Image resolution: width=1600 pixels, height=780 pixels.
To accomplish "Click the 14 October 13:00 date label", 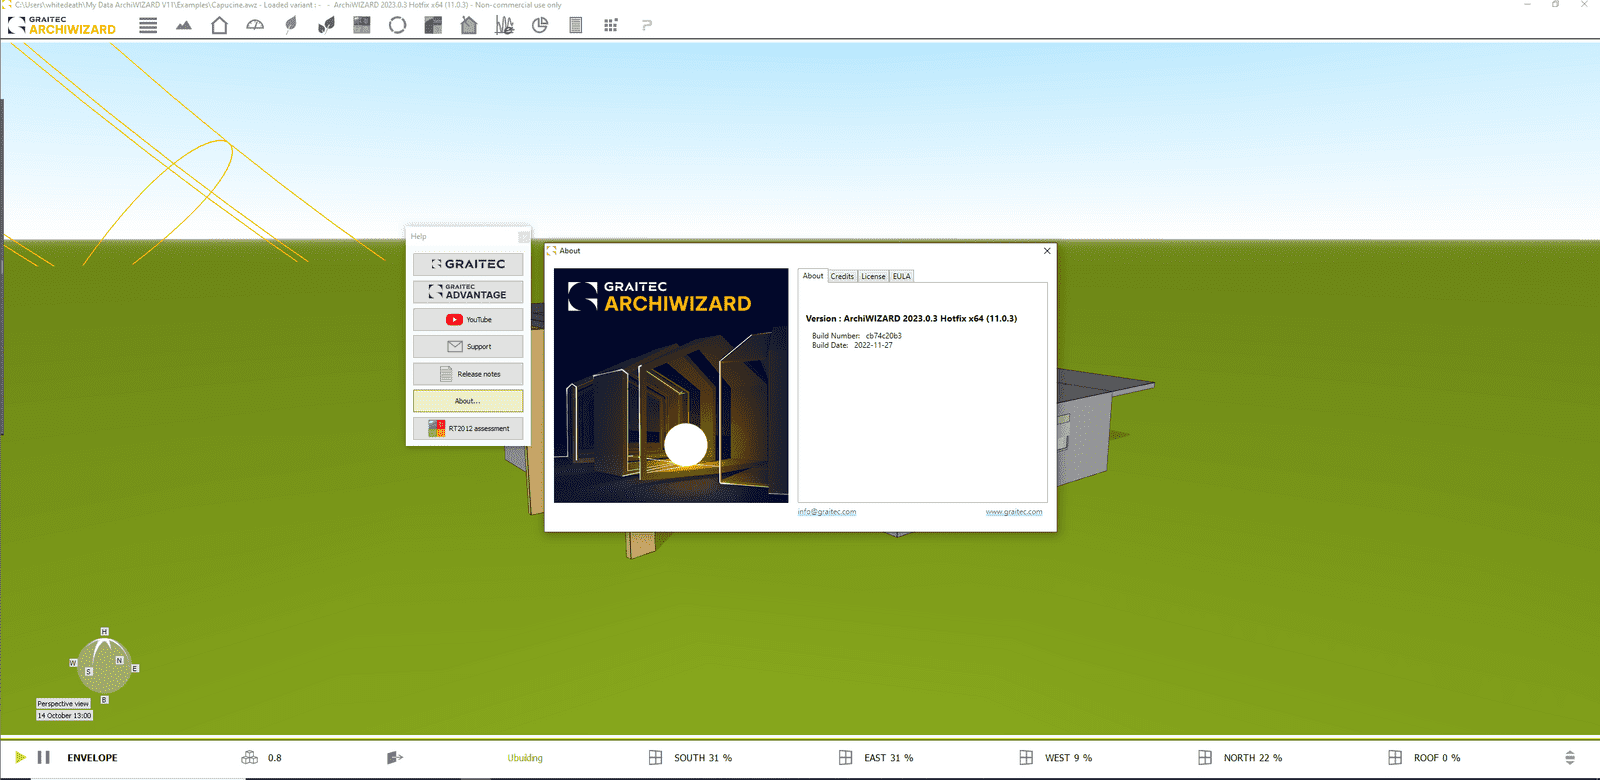I will (x=64, y=715).
